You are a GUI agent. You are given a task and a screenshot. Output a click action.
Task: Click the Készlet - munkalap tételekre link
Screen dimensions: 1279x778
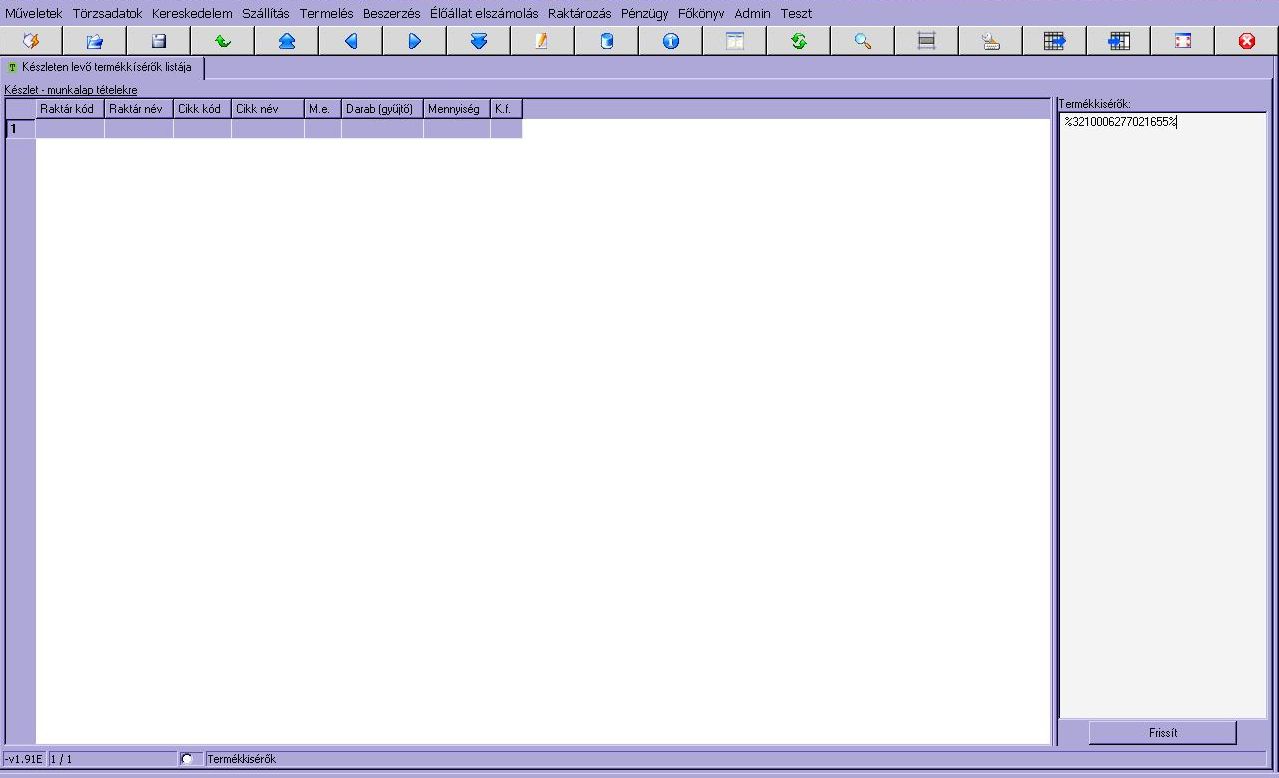[71, 90]
